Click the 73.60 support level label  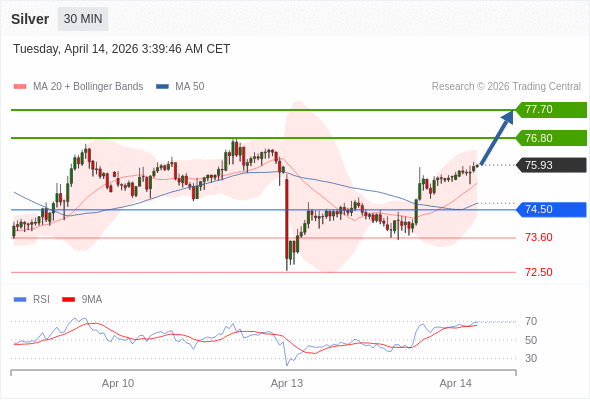pos(539,237)
